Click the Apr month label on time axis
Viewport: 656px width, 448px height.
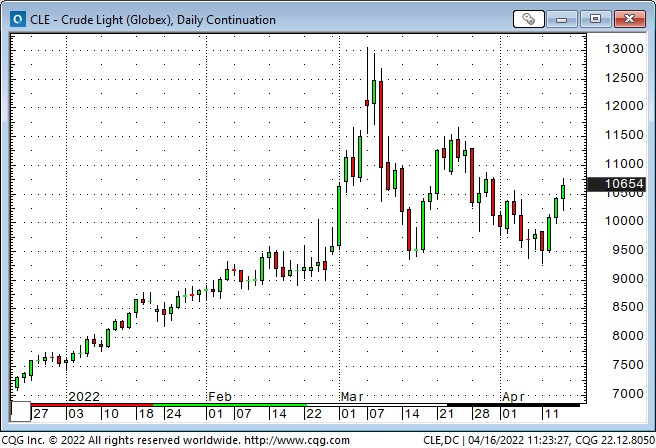click(513, 397)
